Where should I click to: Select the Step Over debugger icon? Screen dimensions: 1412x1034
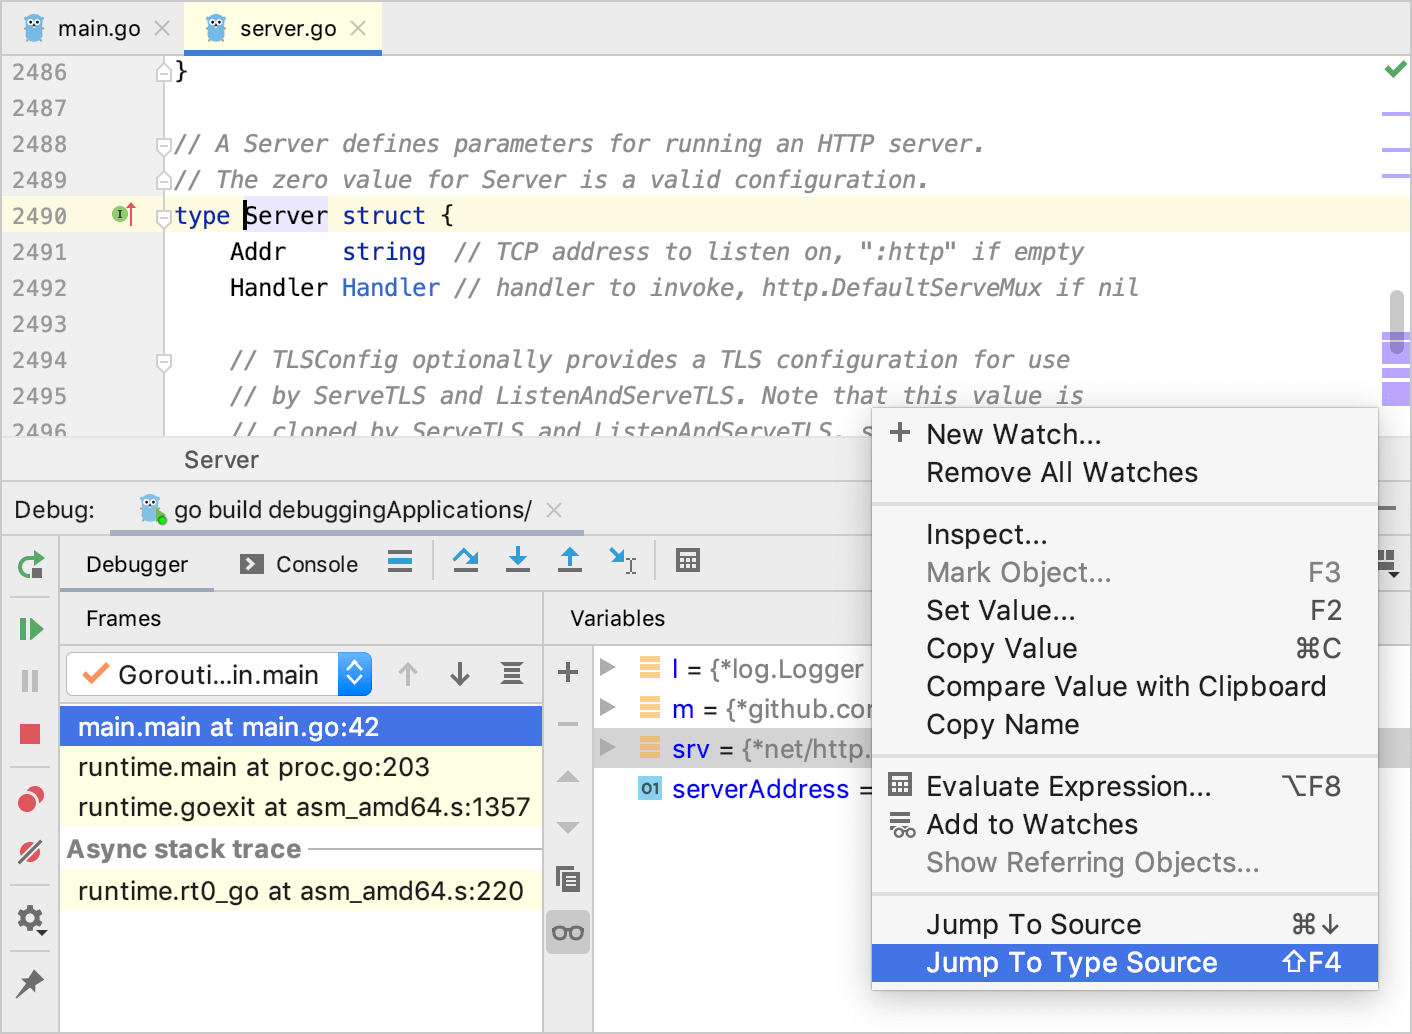coord(465,560)
